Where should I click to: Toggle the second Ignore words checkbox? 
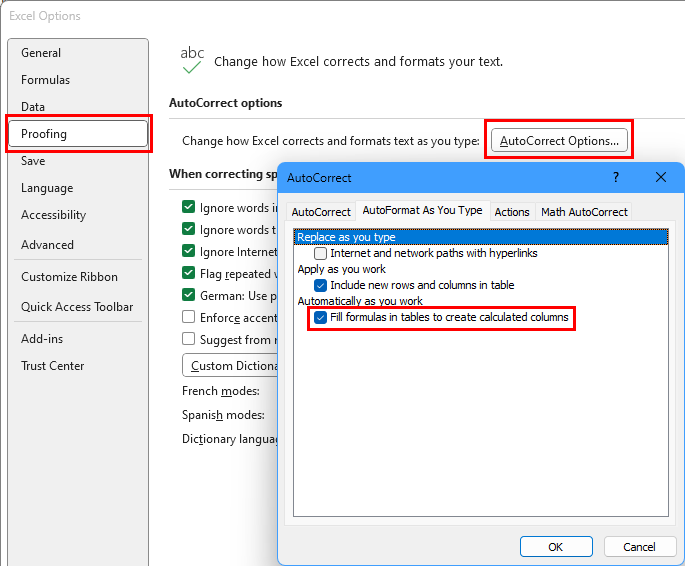(188, 228)
